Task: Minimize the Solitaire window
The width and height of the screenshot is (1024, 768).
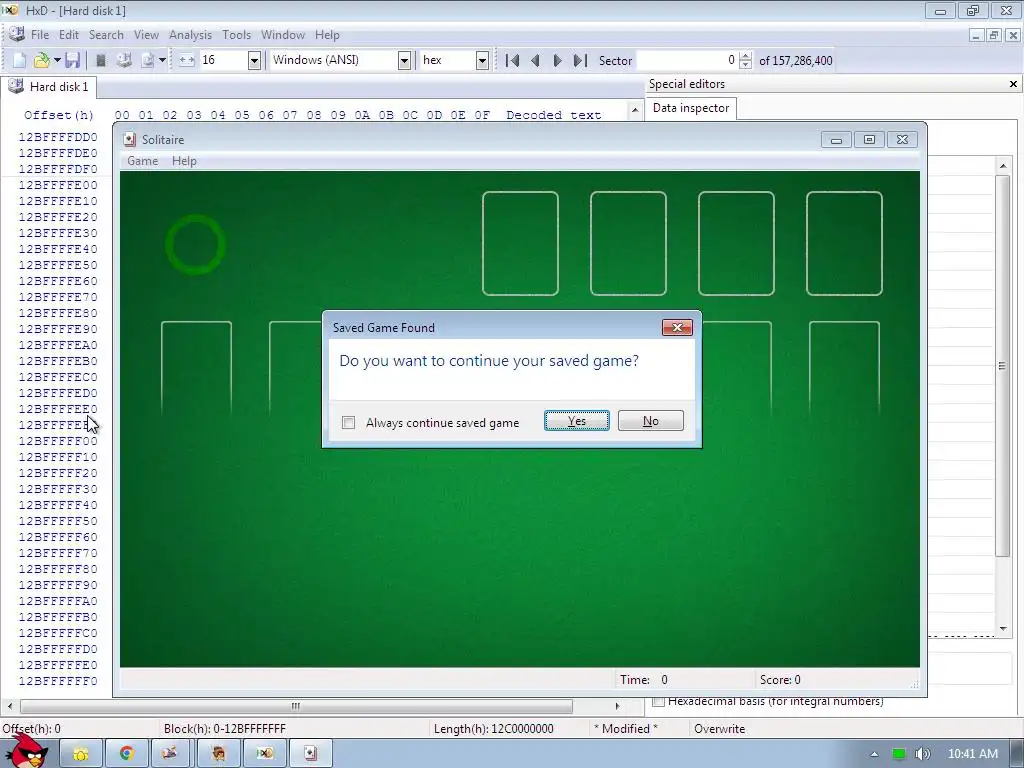Action: tap(836, 139)
